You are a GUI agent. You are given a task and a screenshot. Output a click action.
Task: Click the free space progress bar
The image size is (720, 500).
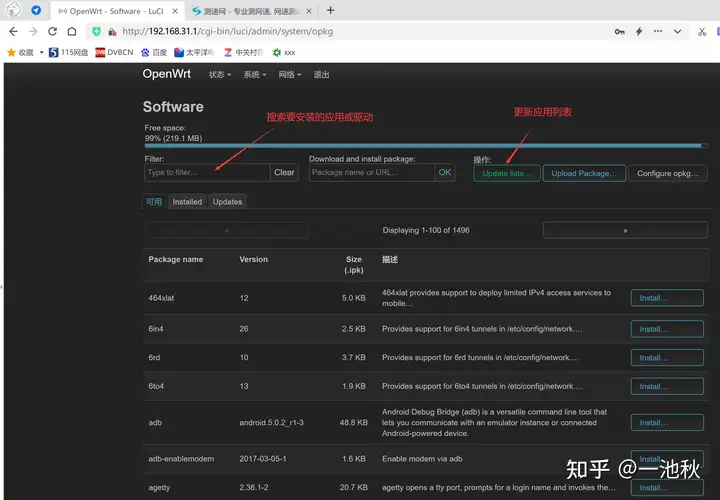coord(426,146)
